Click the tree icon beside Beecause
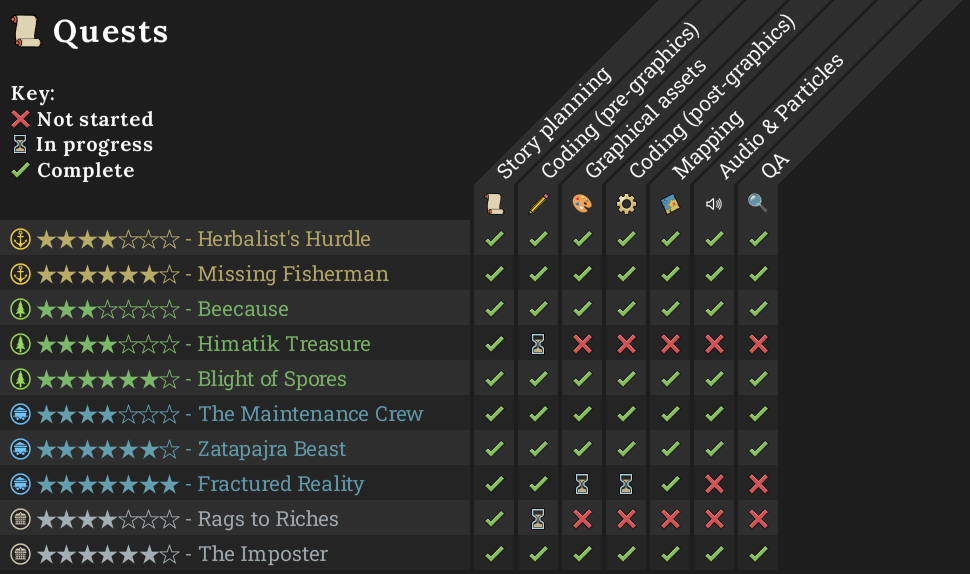 pos(20,309)
